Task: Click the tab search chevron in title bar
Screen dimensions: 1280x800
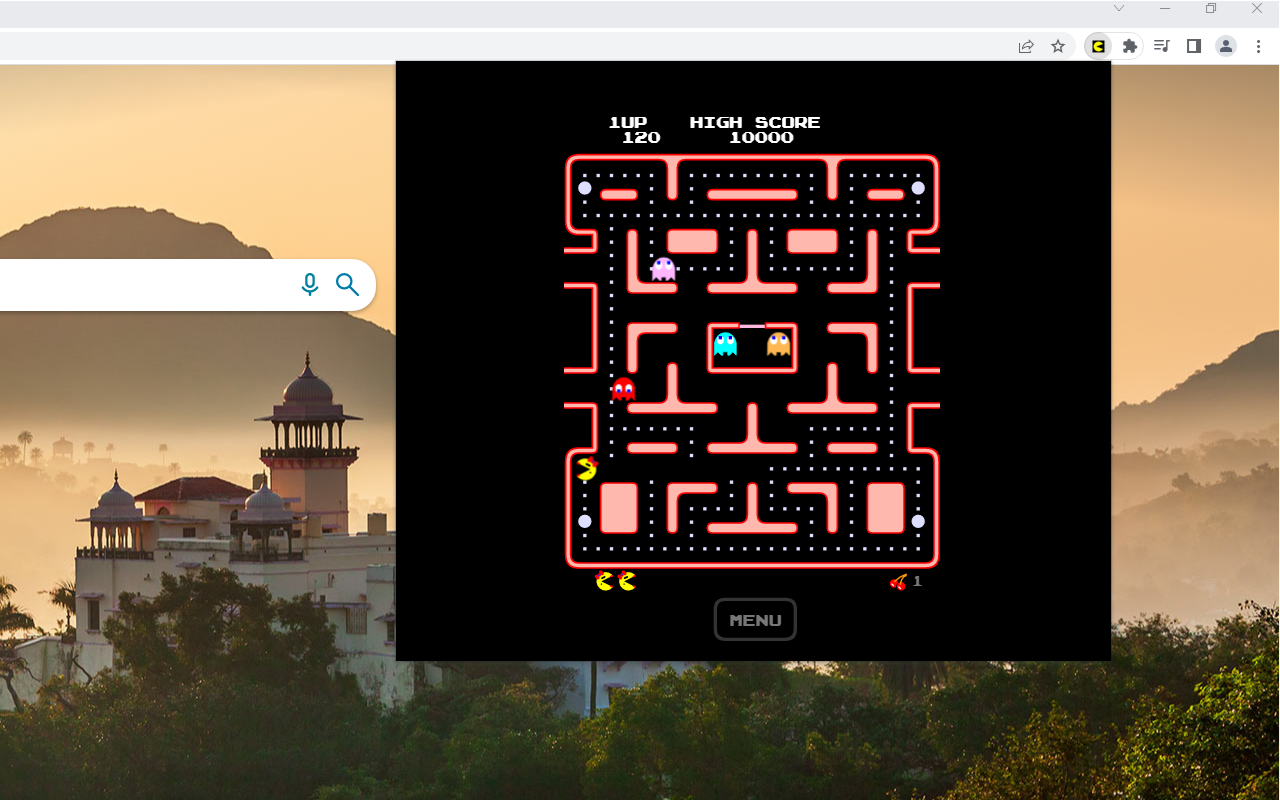Action: click(x=1119, y=8)
